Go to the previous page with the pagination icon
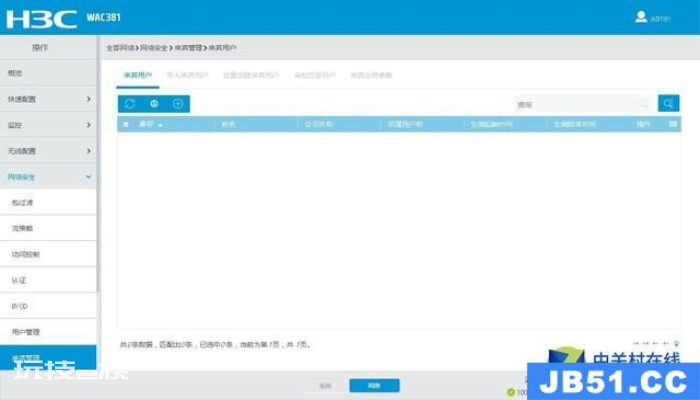Screen dimensions: 700x400 [646, 344]
